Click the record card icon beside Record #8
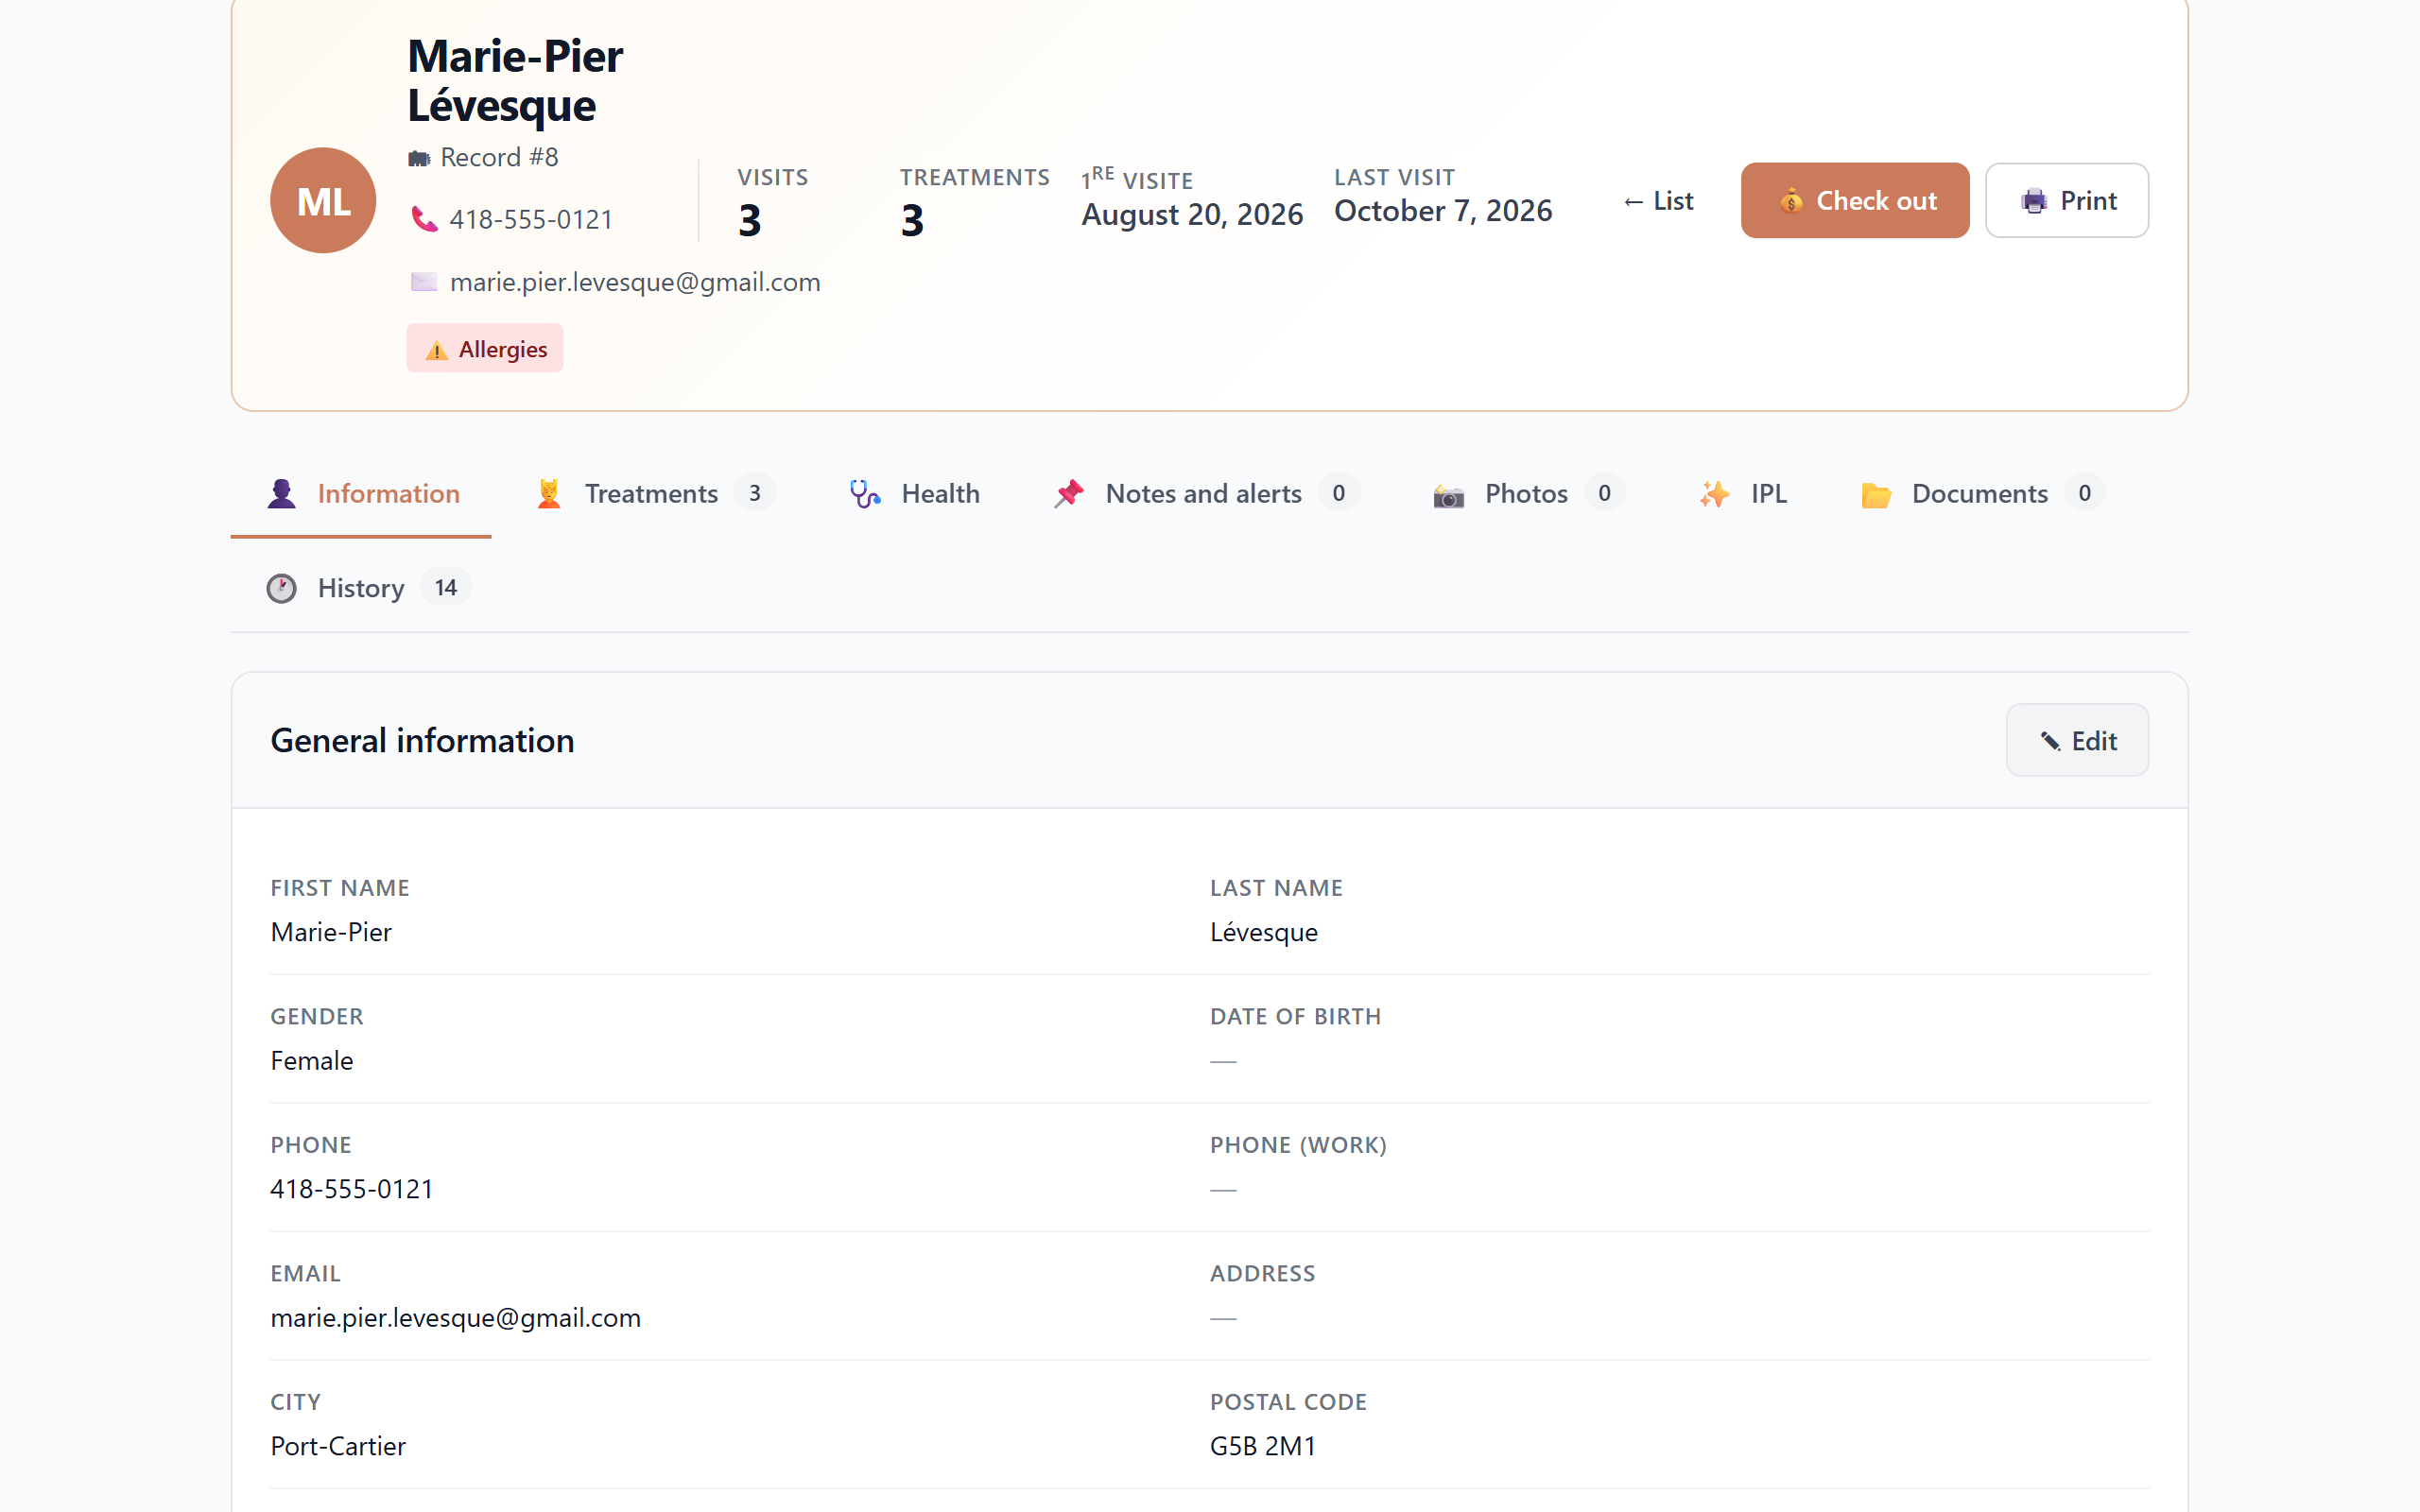This screenshot has width=2420, height=1512. click(x=419, y=158)
